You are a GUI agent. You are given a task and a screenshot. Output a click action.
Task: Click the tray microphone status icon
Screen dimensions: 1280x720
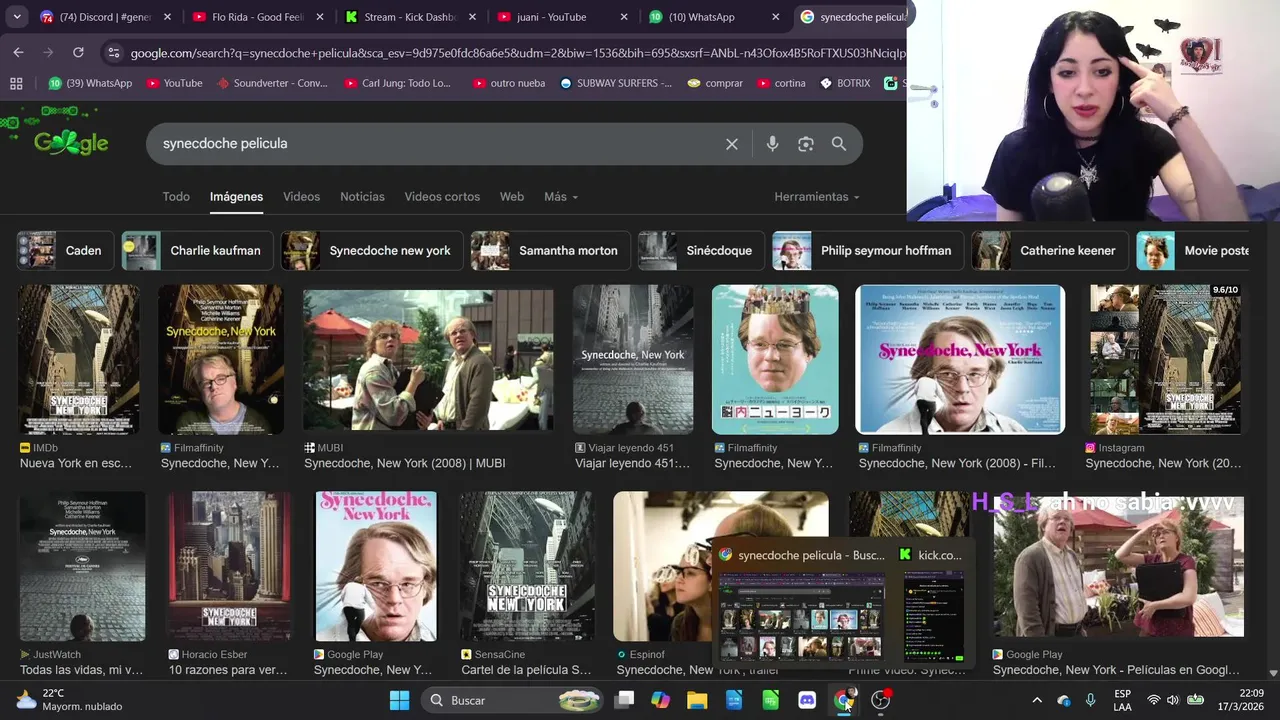tap(1090, 700)
